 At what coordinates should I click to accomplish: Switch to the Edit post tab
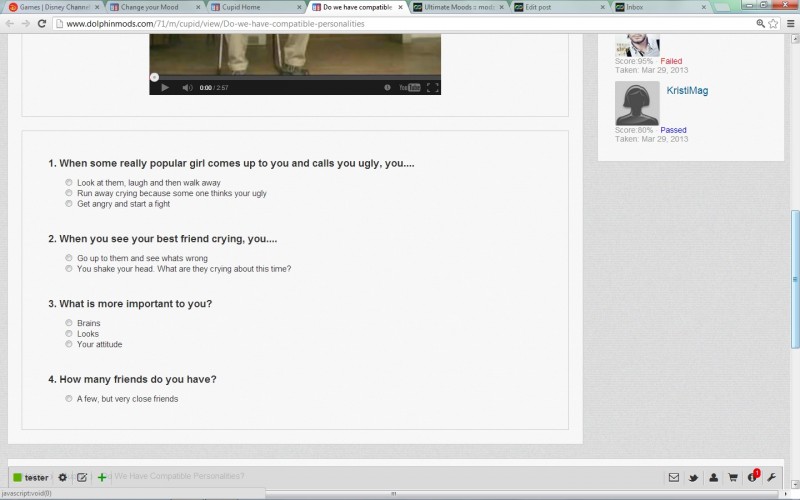tap(560, 7)
